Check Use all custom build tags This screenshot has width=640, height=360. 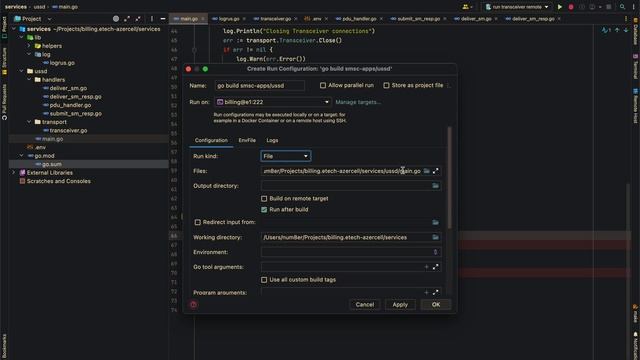(264, 280)
